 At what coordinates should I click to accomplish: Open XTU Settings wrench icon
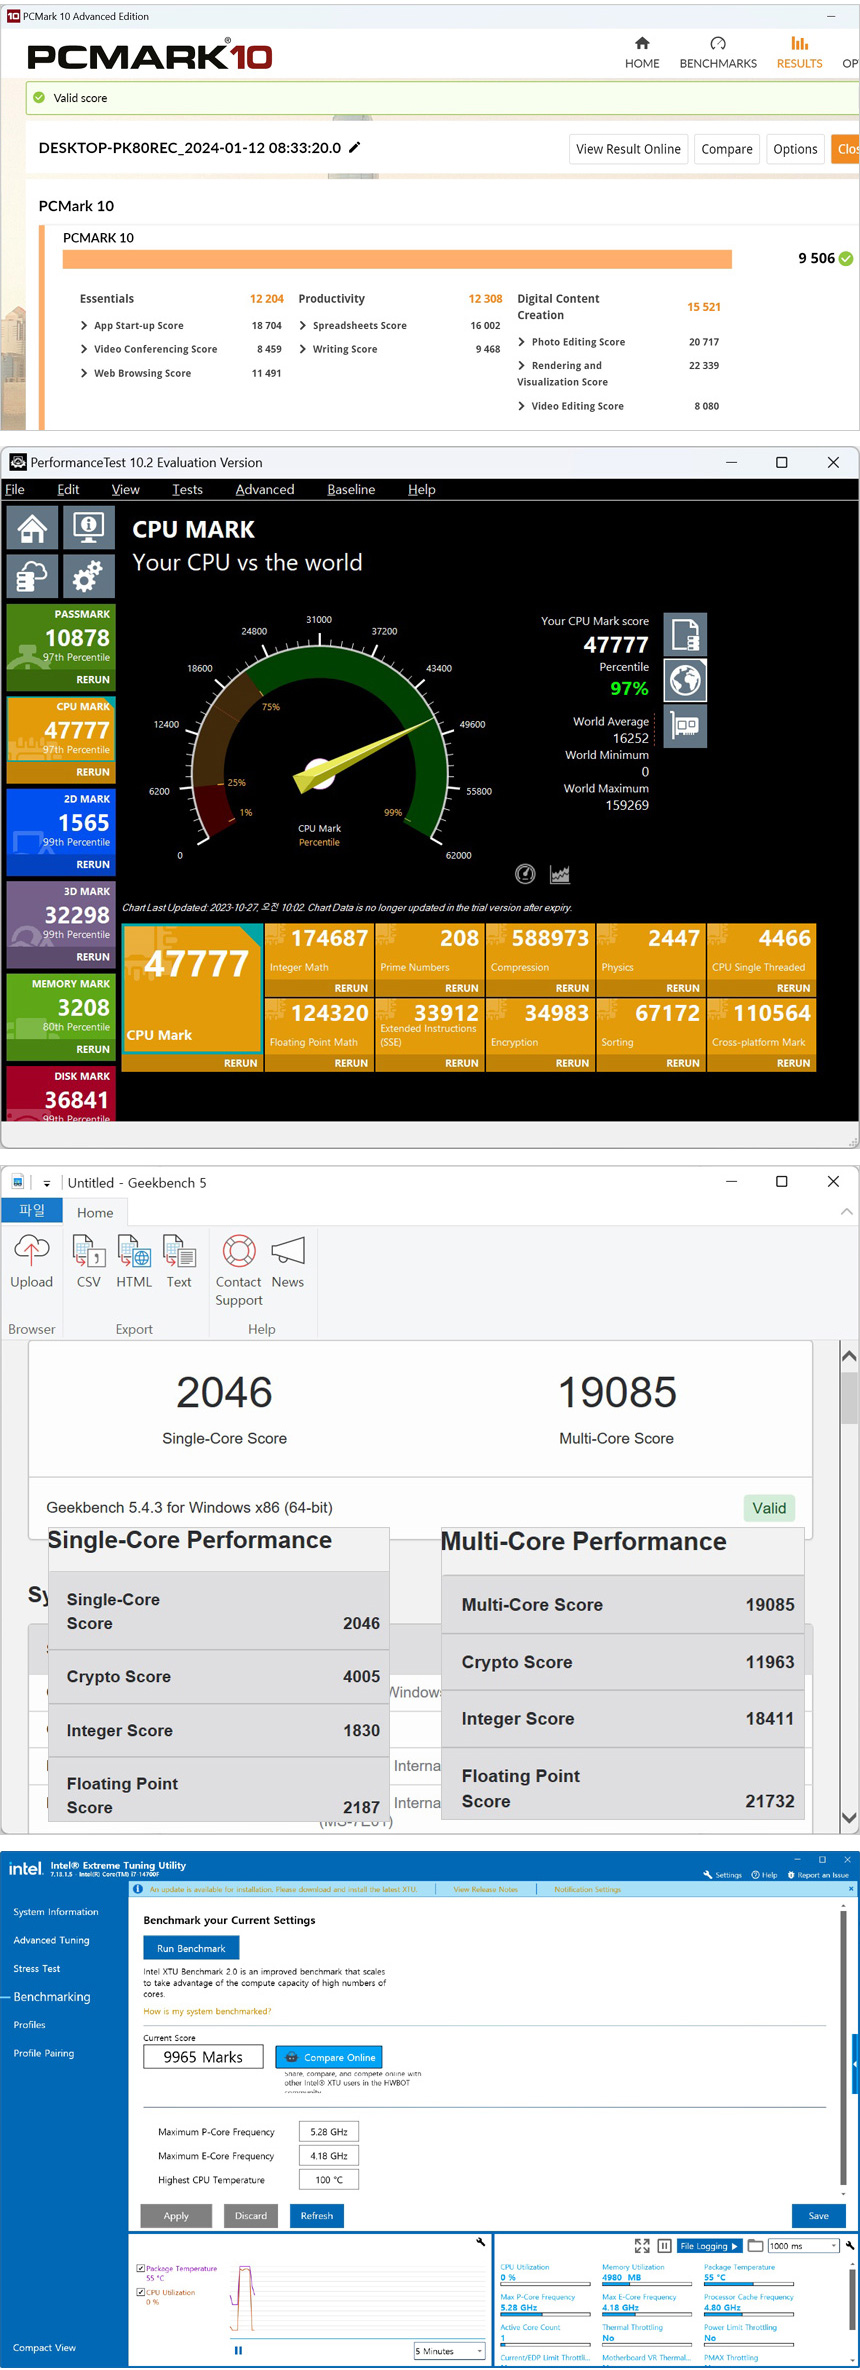[x=708, y=1875]
